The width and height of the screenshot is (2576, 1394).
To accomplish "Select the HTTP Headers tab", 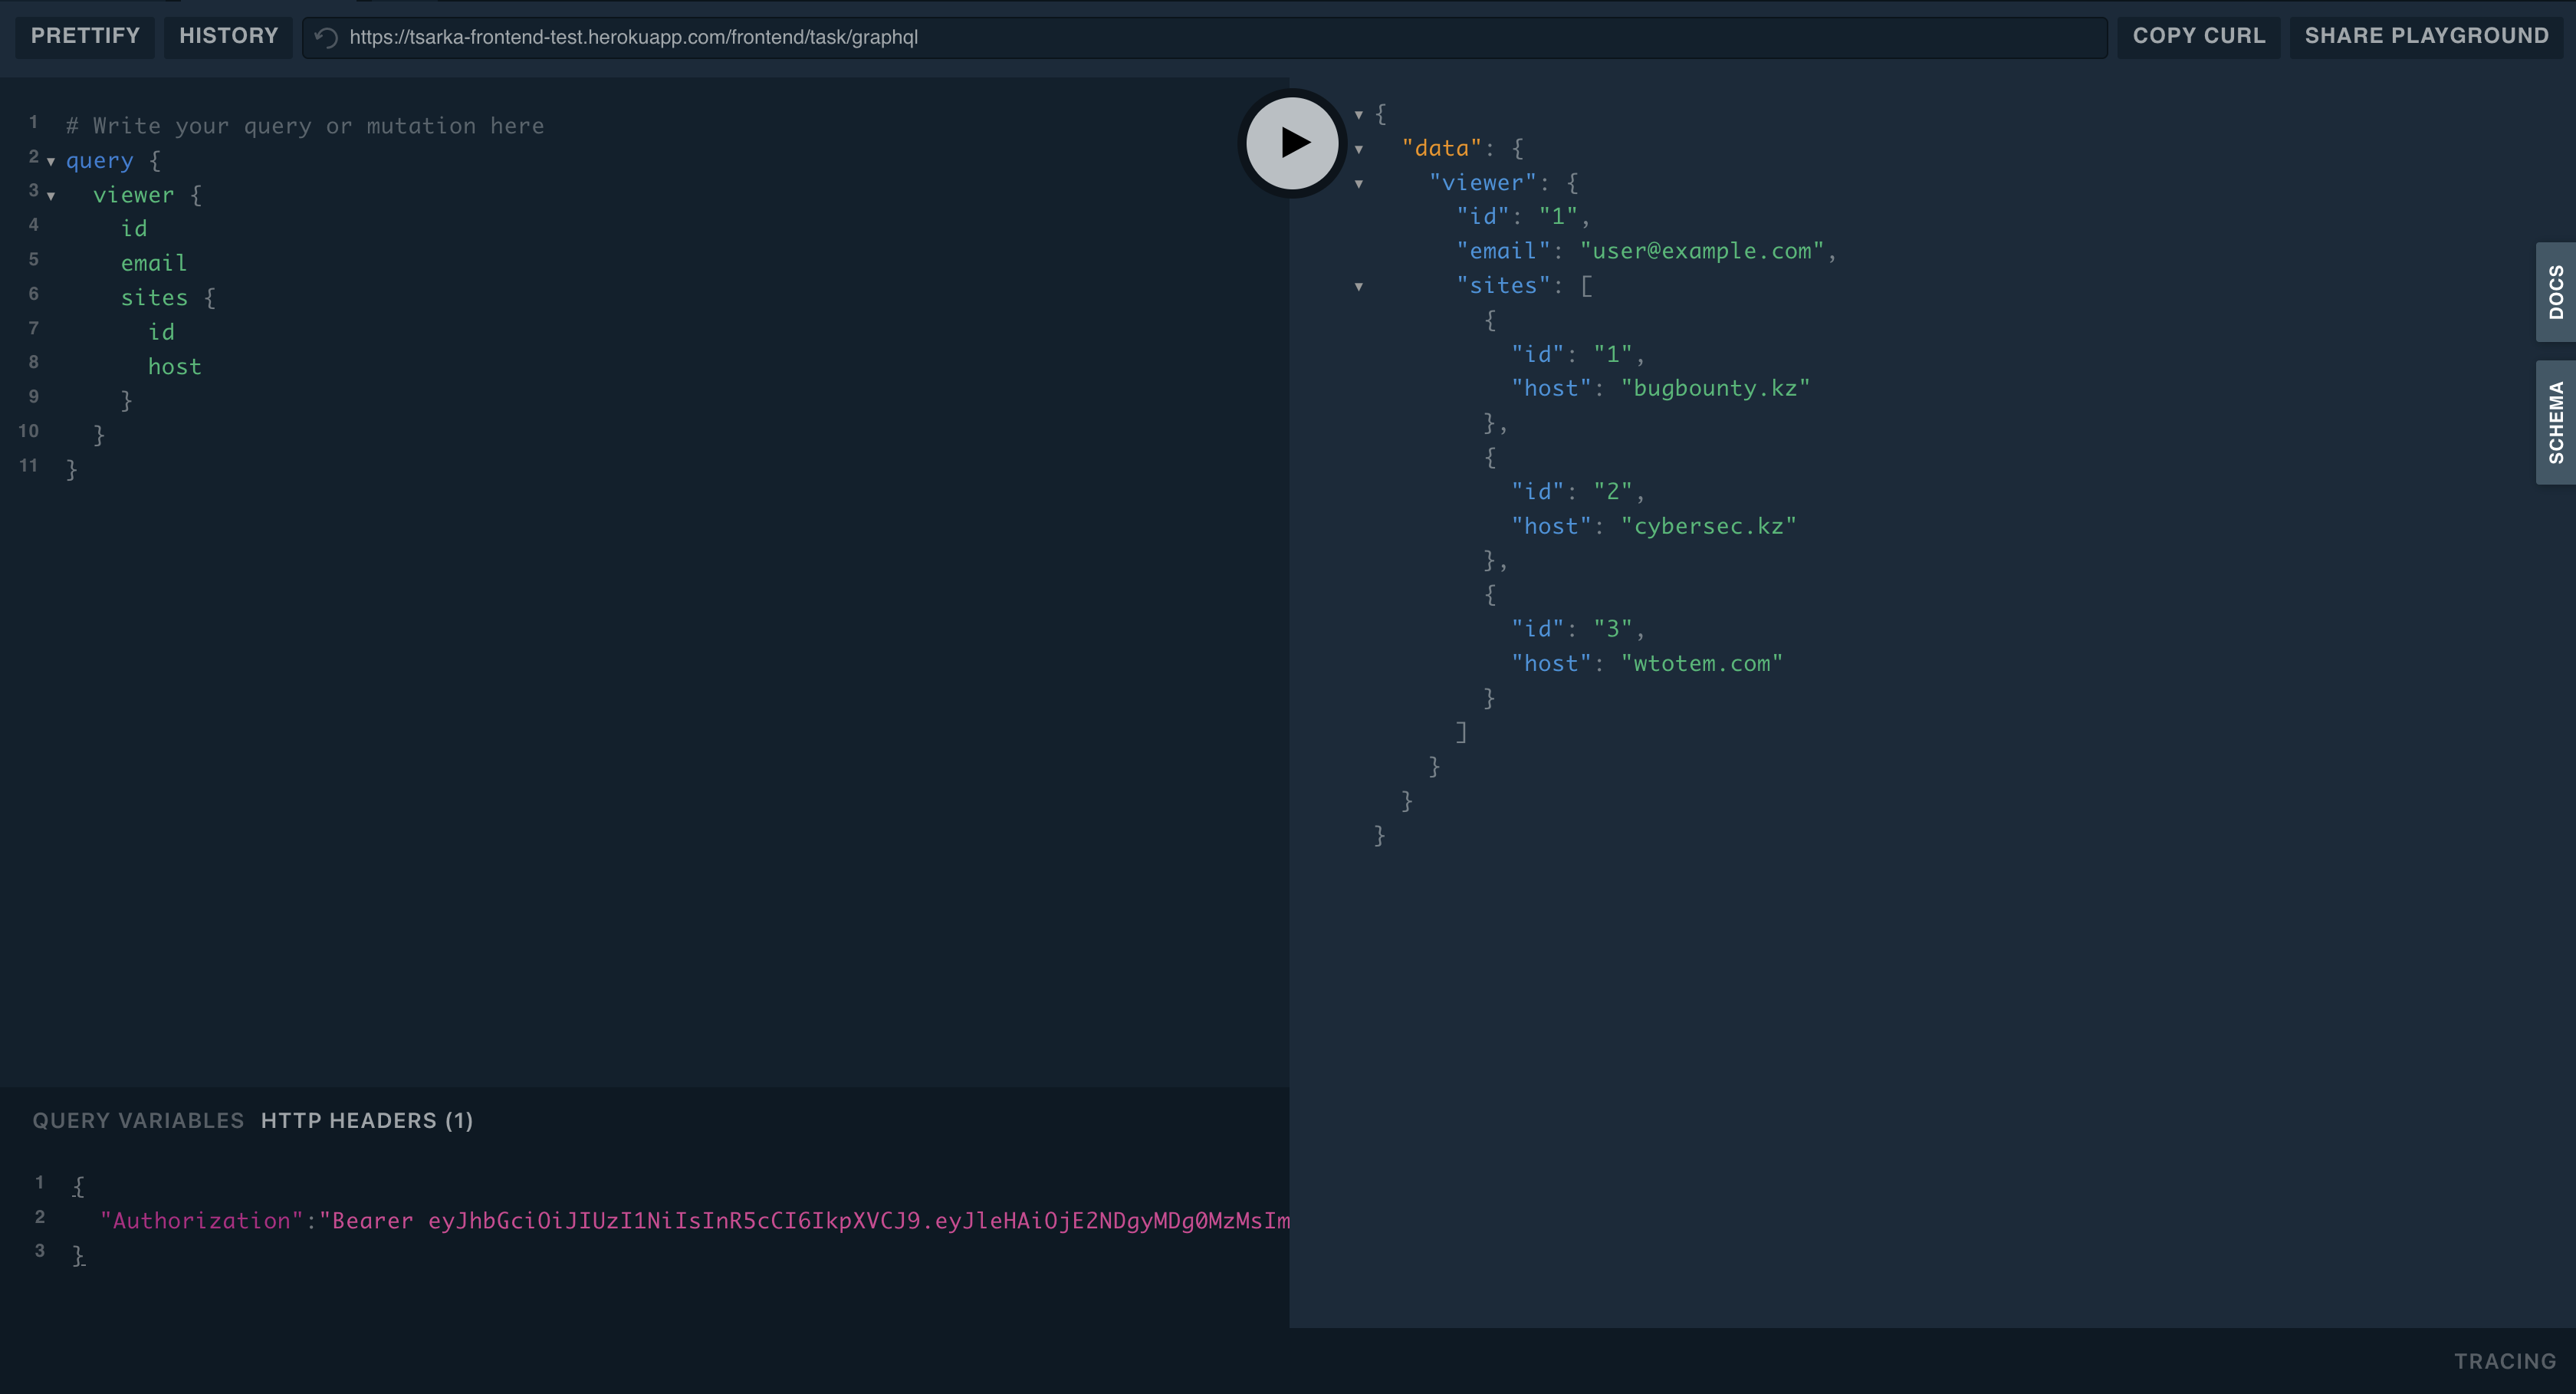I will click(x=366, y=1120).
